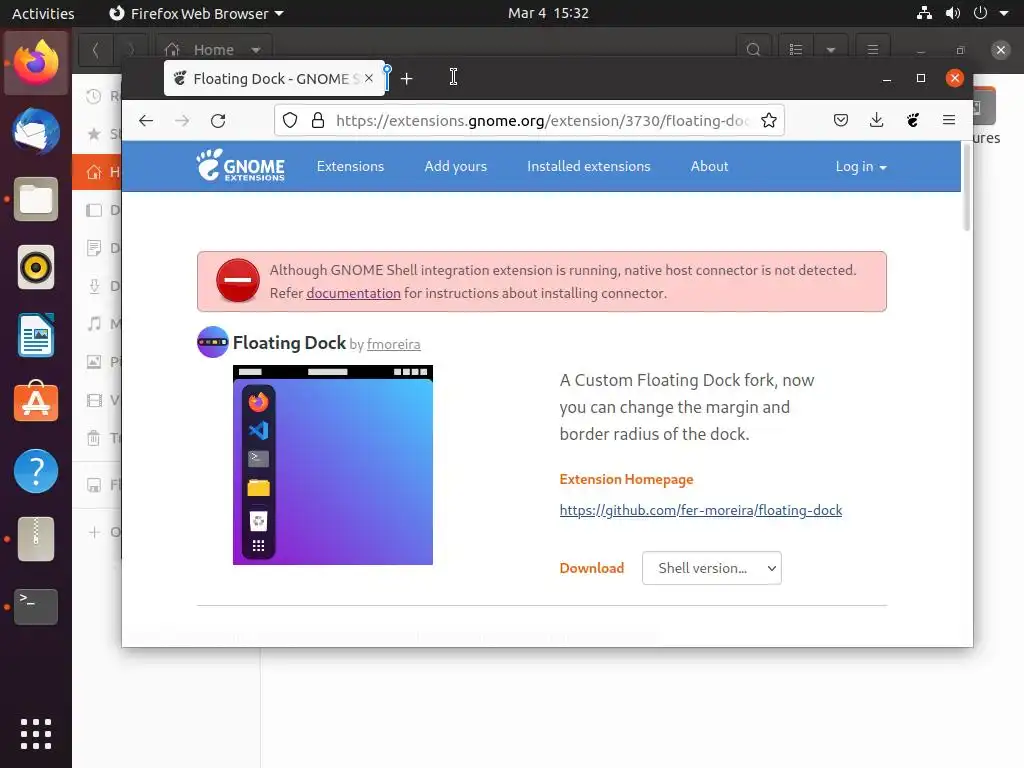Image resolution: width=1024 pixels, height=768 pixels.
Task: Open the Firefox hamburger application menu
Action: (949, 120)
